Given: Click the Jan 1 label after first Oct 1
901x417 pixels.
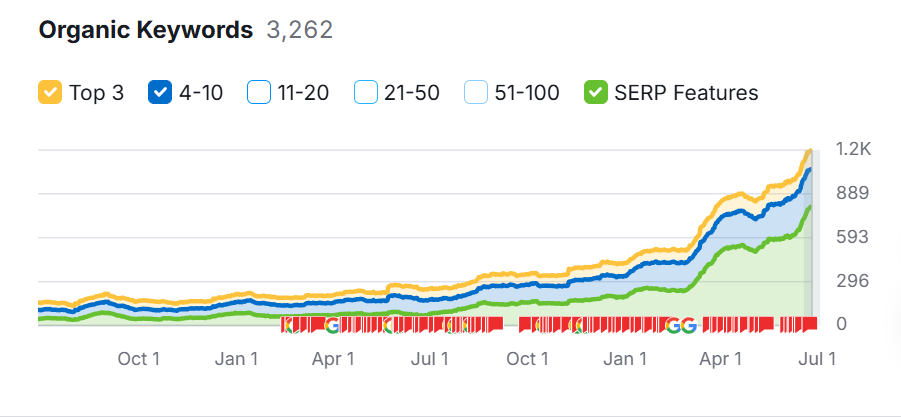Looking at the screenshot, I should (237, 358).
